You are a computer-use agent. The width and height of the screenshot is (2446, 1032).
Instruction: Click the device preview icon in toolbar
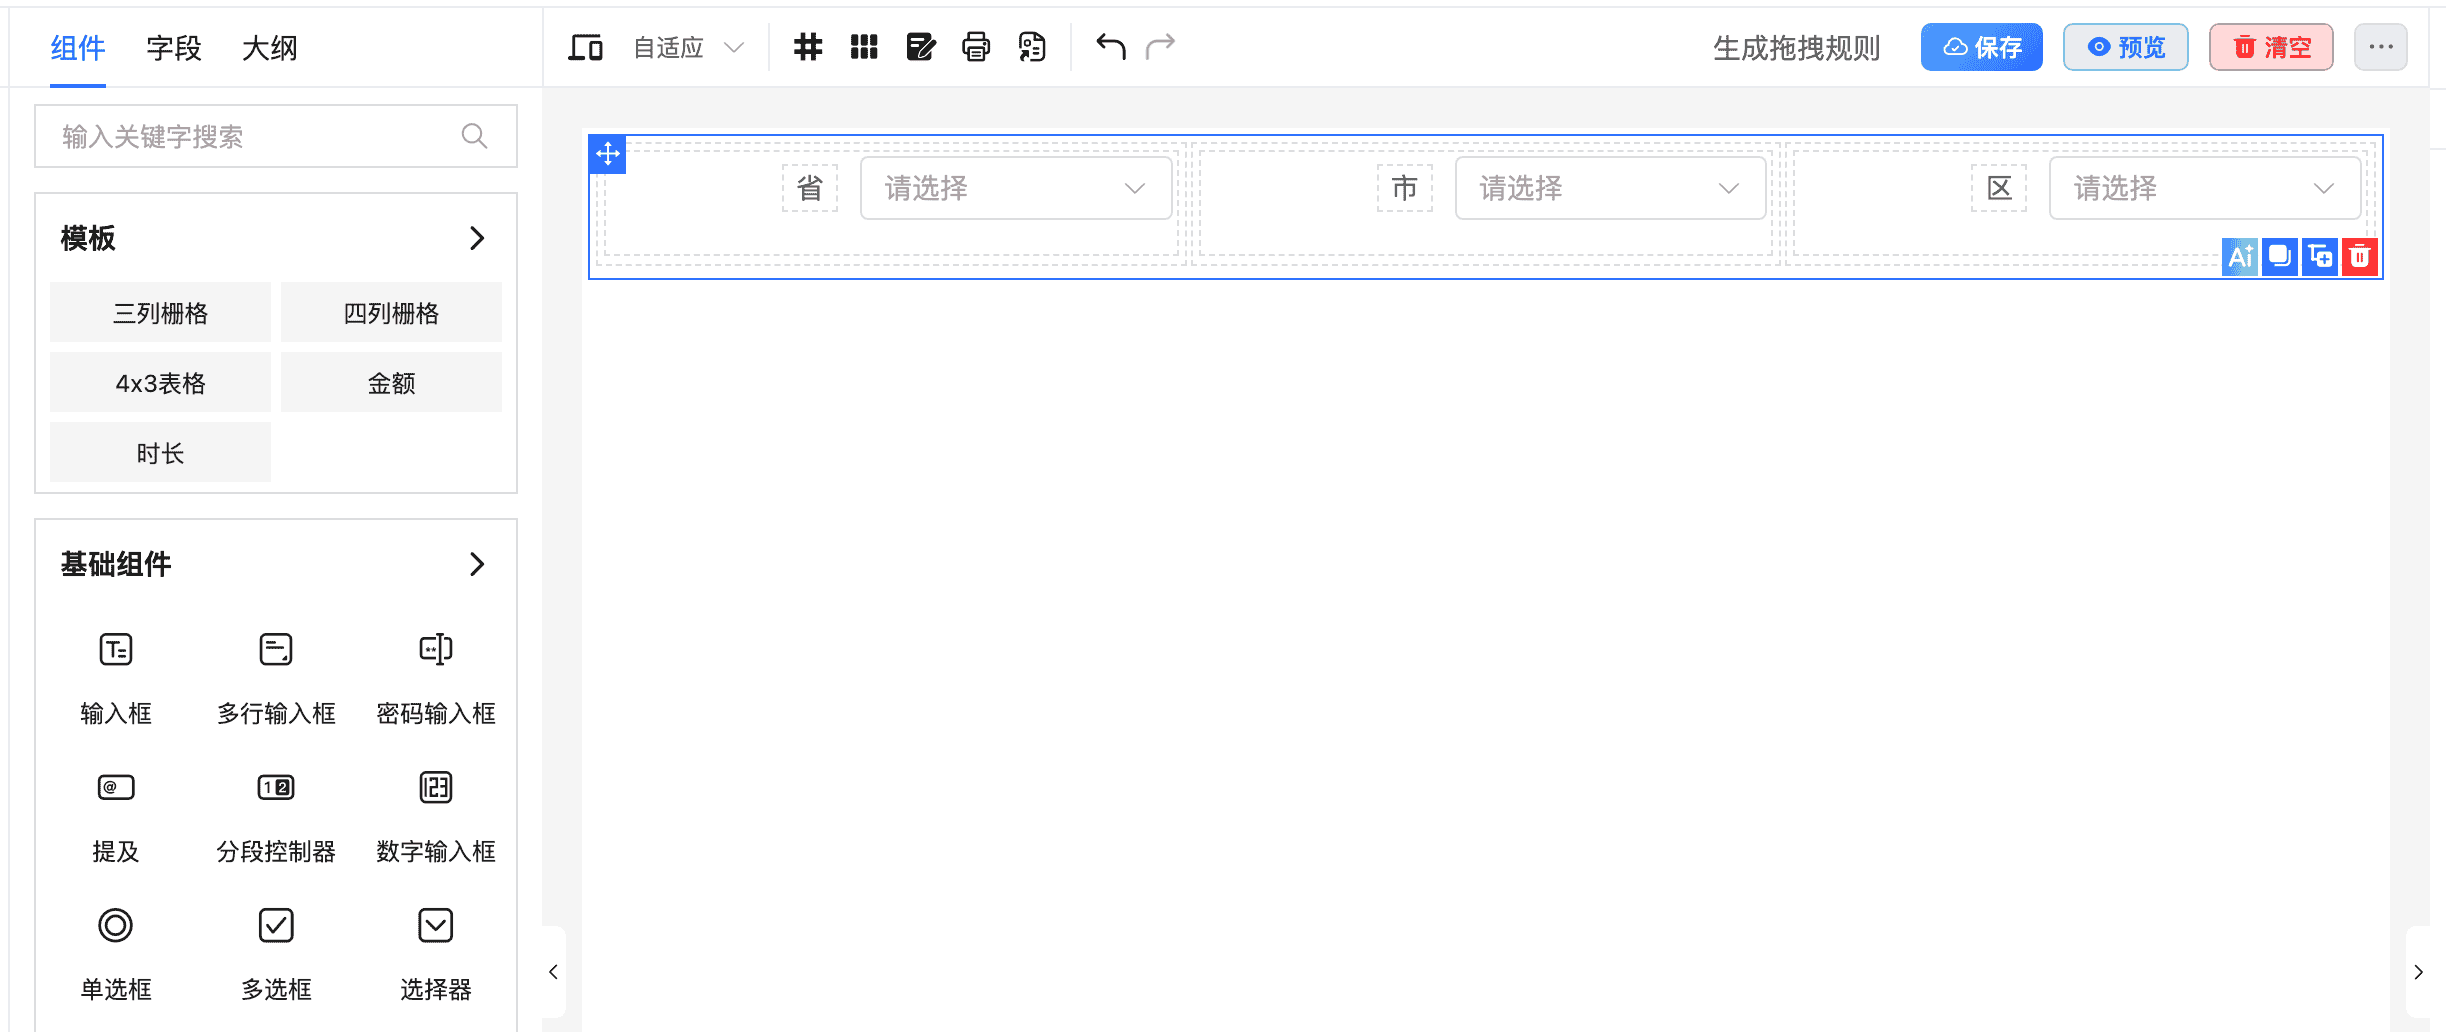pyautogui.click(x=586, y=47)
